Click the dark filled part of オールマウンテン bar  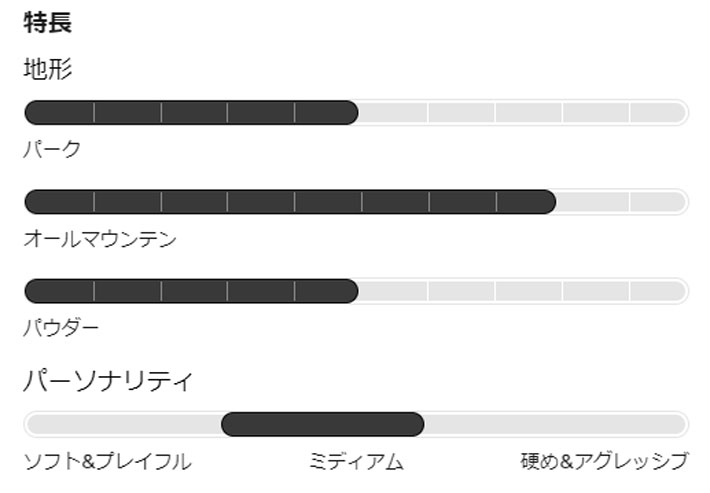[290, 202]
